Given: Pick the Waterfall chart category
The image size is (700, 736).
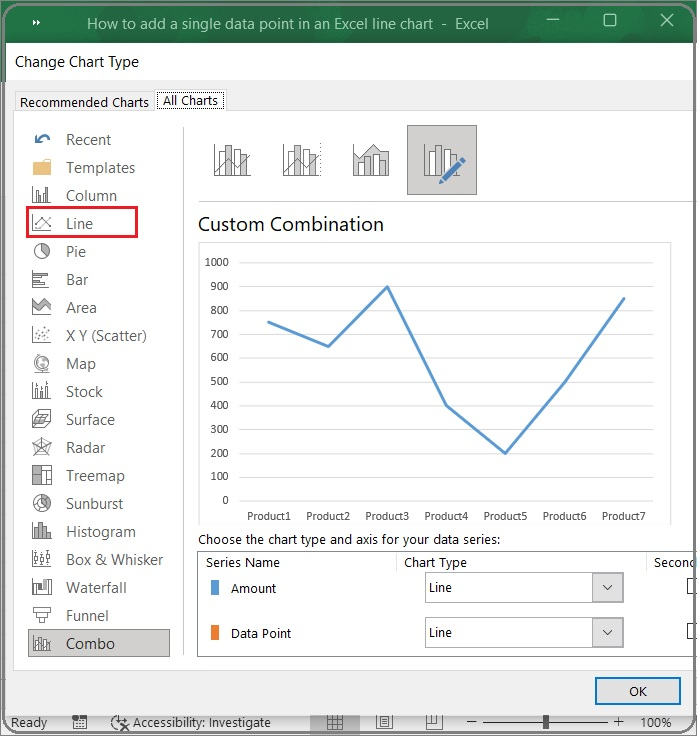Looking at the screenshot, I should [79, 587].
